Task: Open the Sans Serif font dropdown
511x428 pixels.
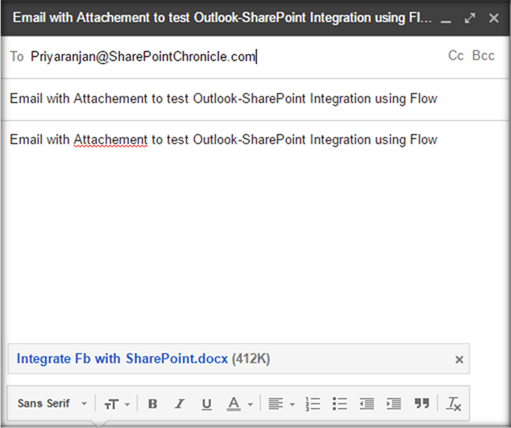Action: [x=52, y=404]
